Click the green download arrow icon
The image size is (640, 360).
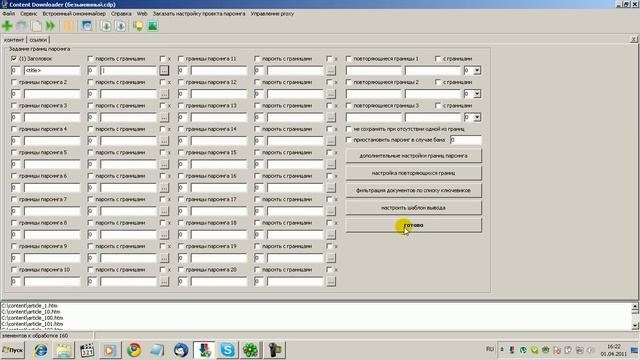click(x=106, y=26)
